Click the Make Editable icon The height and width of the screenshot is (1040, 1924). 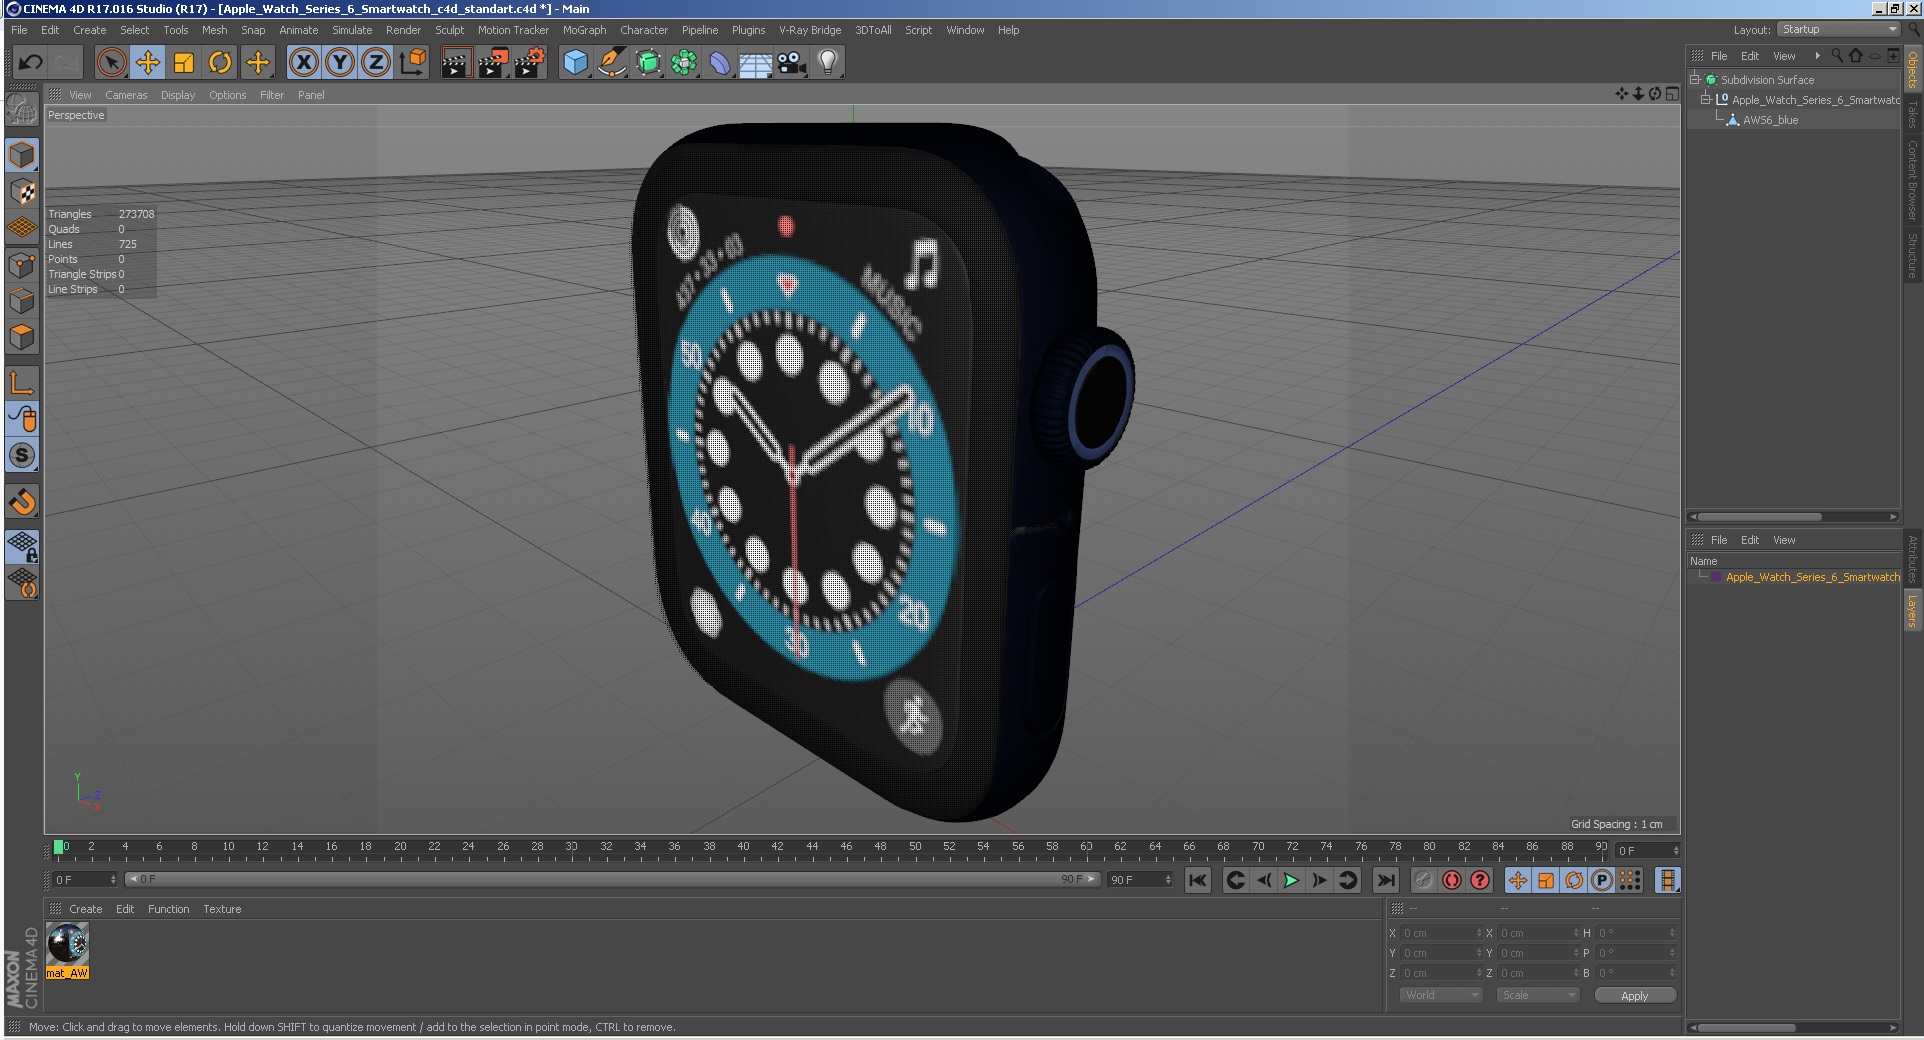click(22, 107)
